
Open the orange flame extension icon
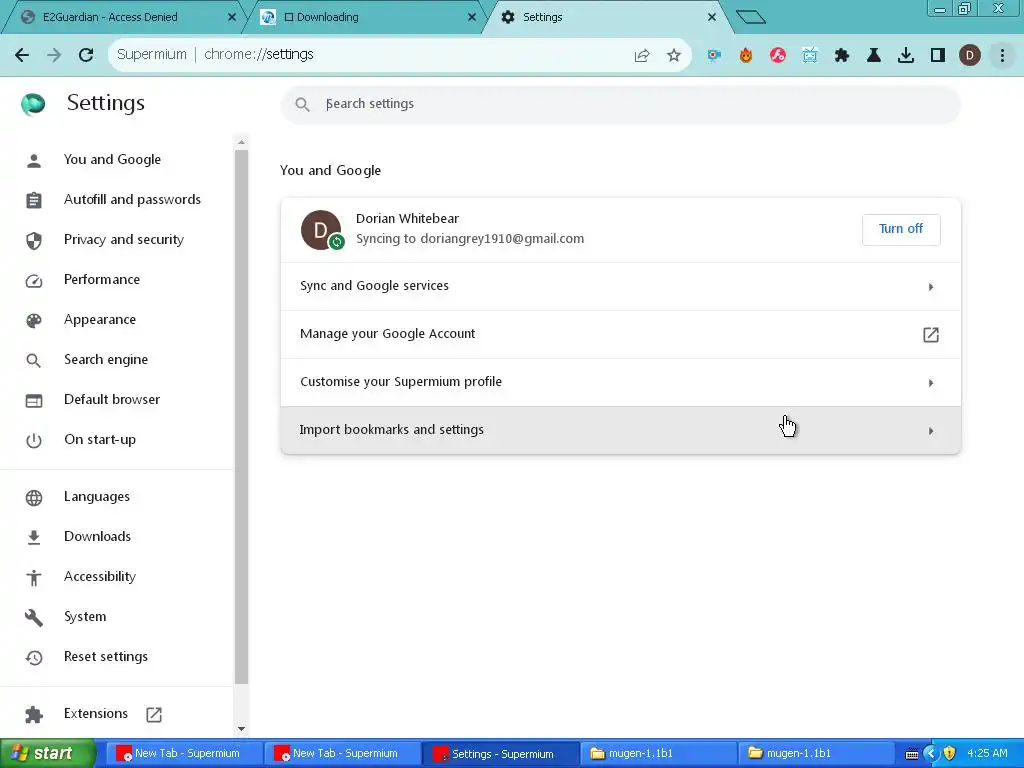[746, 56]
